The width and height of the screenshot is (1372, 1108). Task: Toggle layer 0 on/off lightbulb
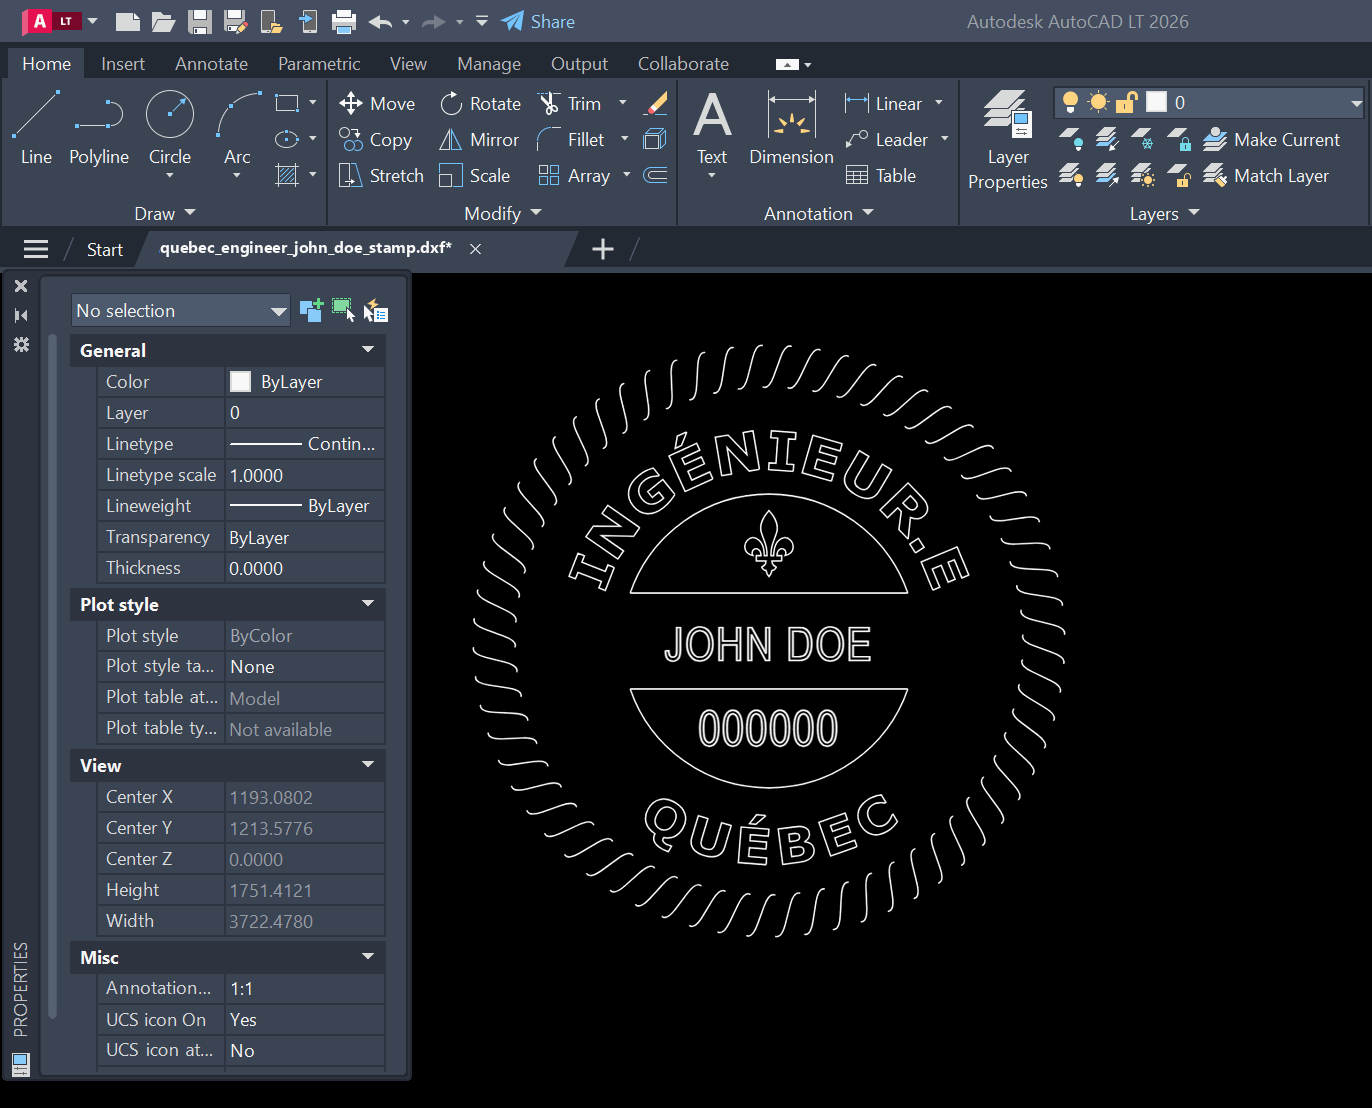tap(1070, 102)
